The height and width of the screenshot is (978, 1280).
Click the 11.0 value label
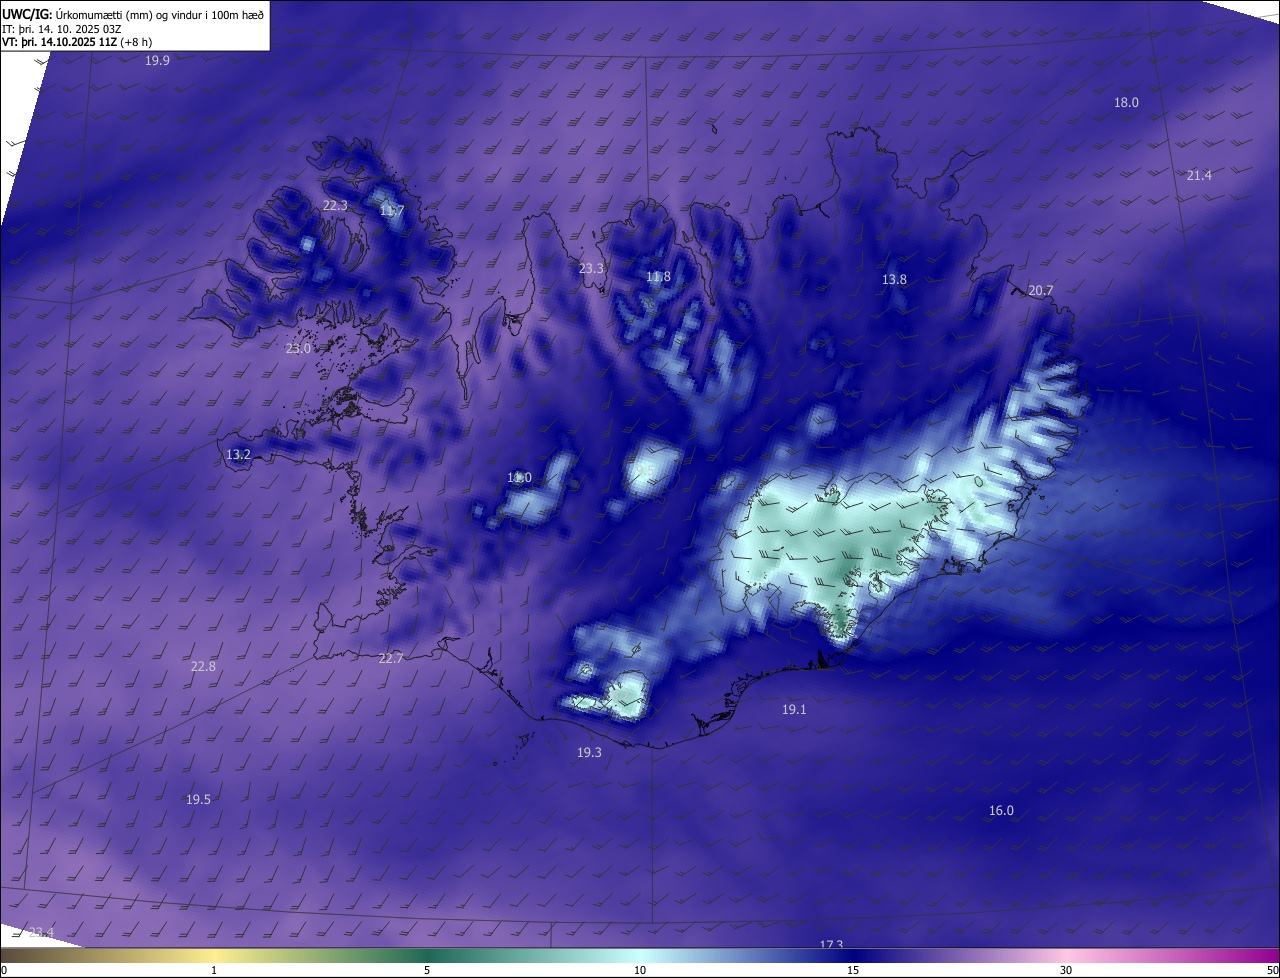tap(519, 478)
